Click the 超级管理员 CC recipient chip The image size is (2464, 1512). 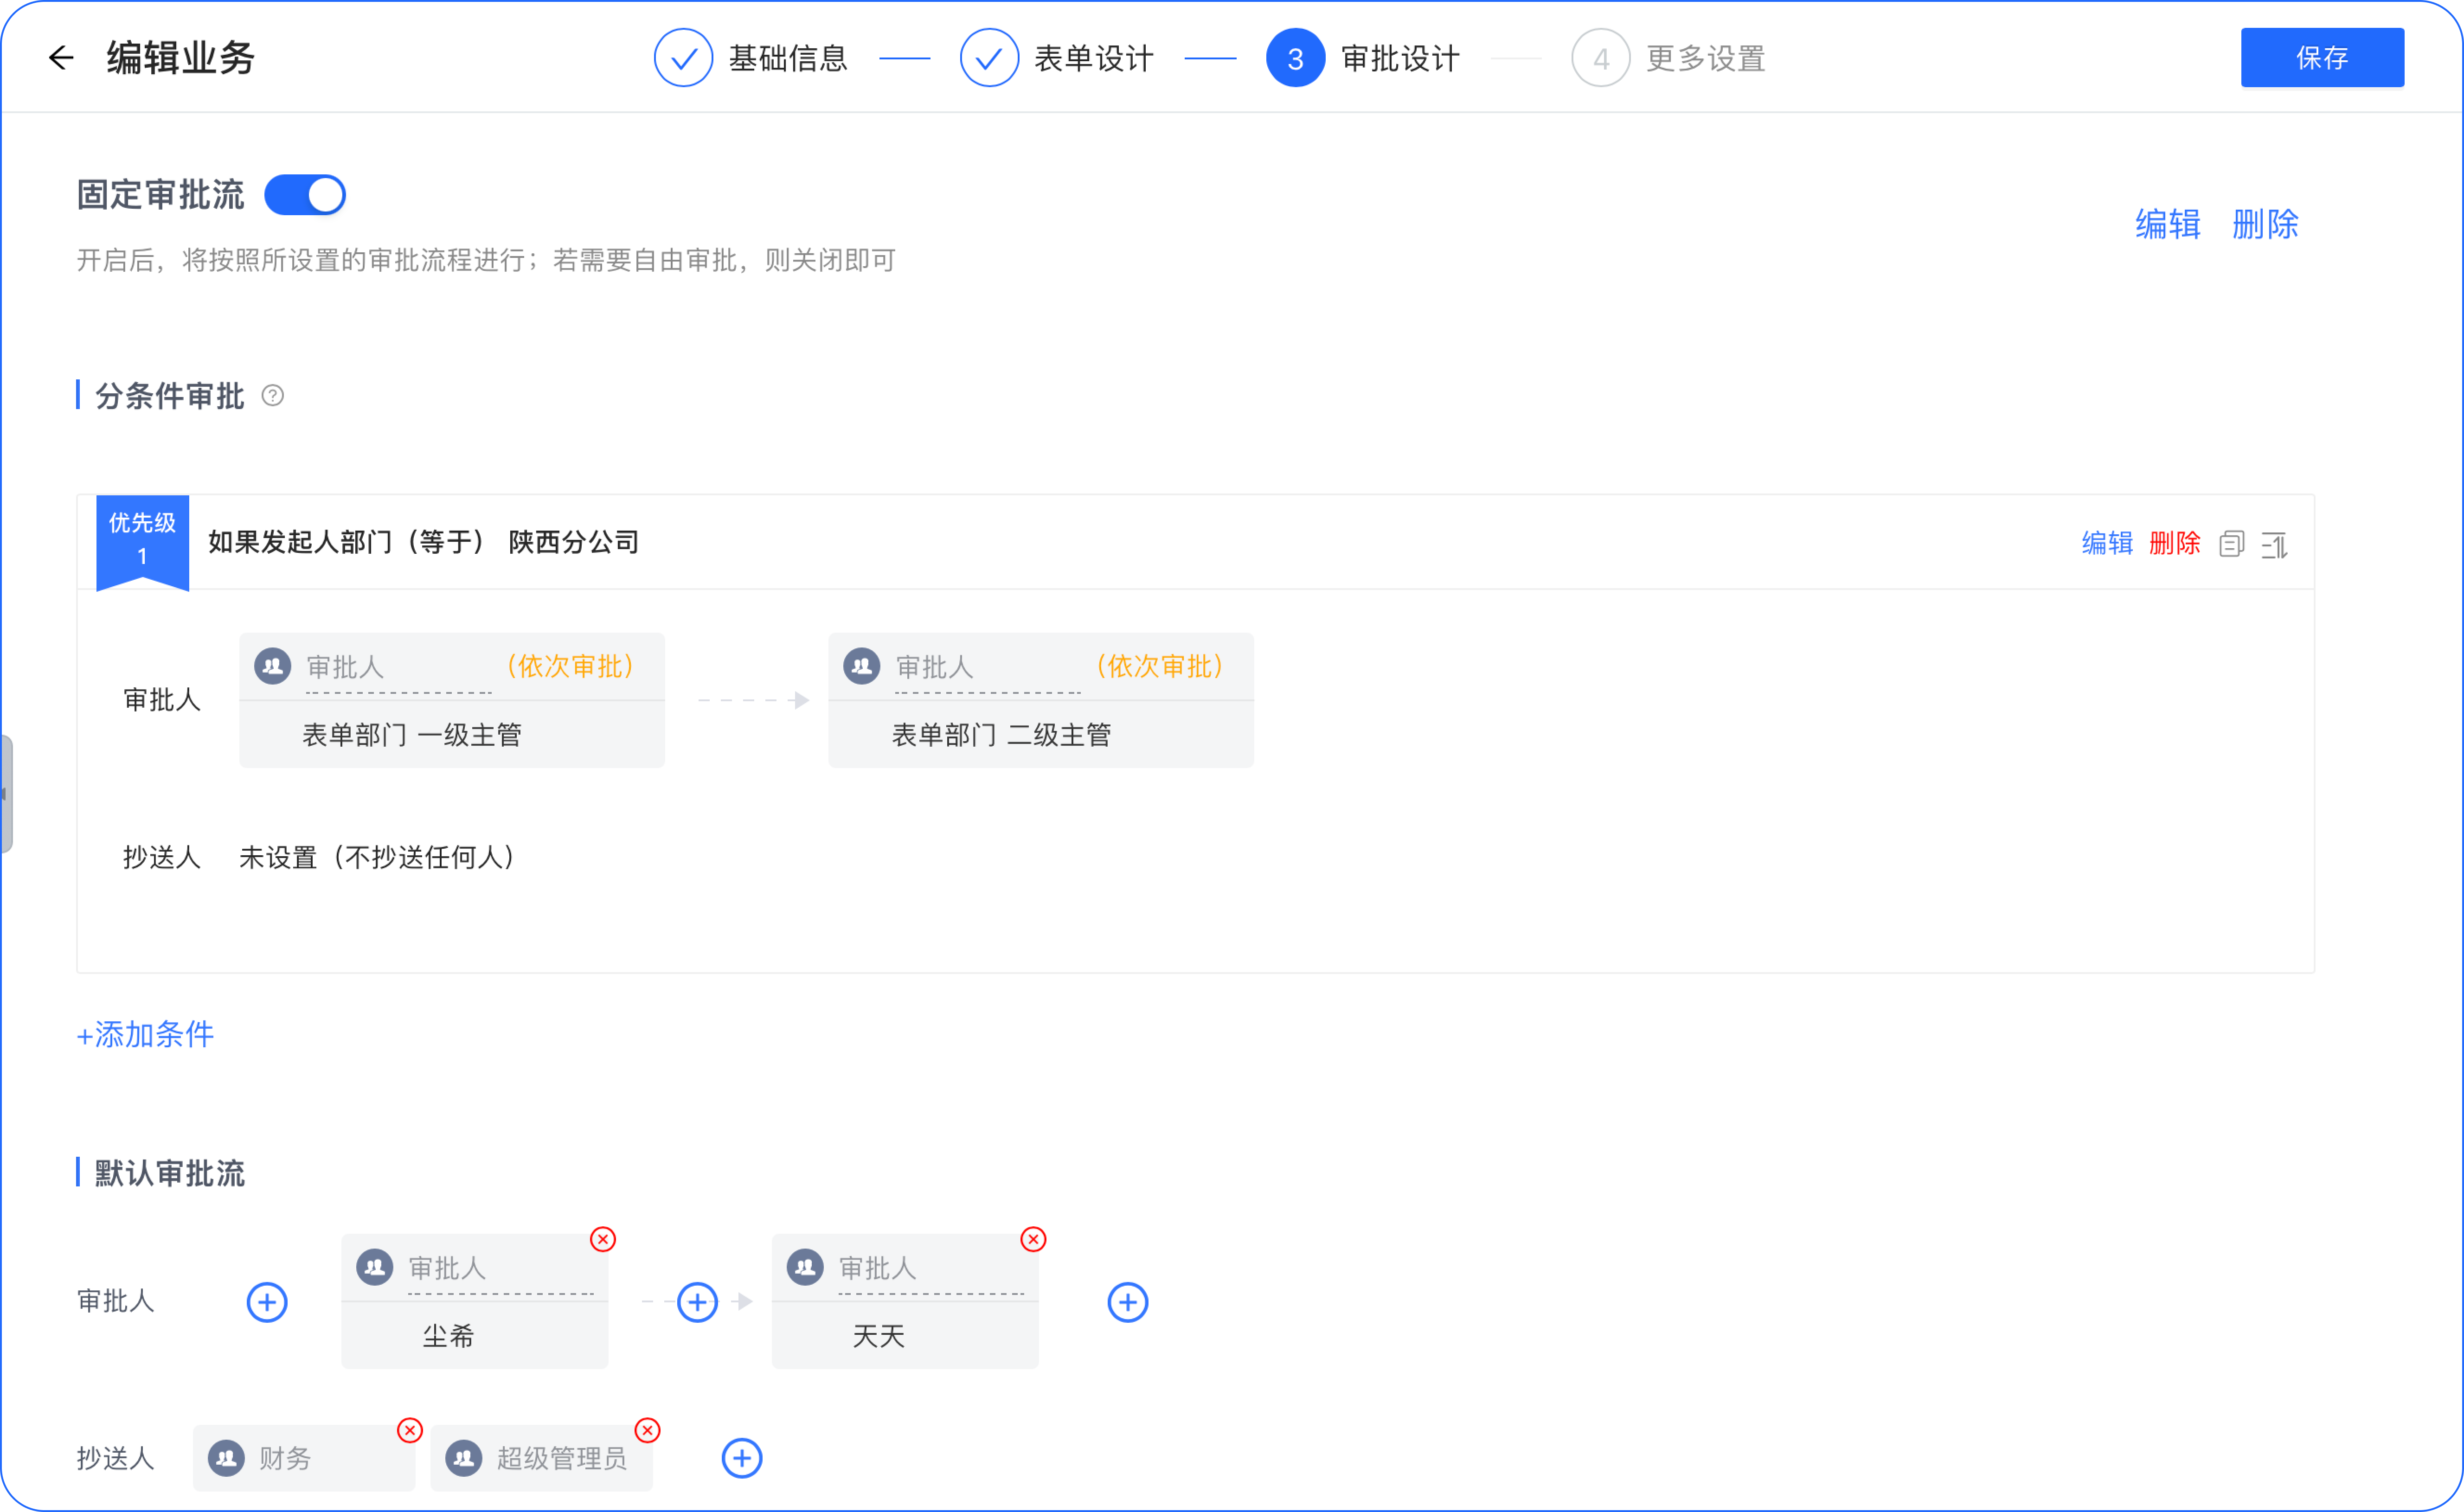coord(542,1458)
